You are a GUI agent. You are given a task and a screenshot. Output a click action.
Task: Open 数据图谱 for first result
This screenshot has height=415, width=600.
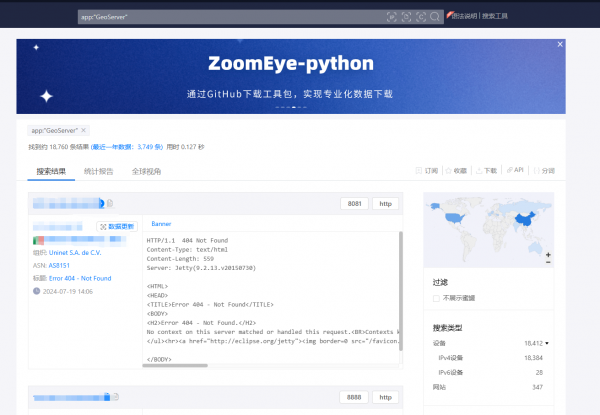point(117,227)
